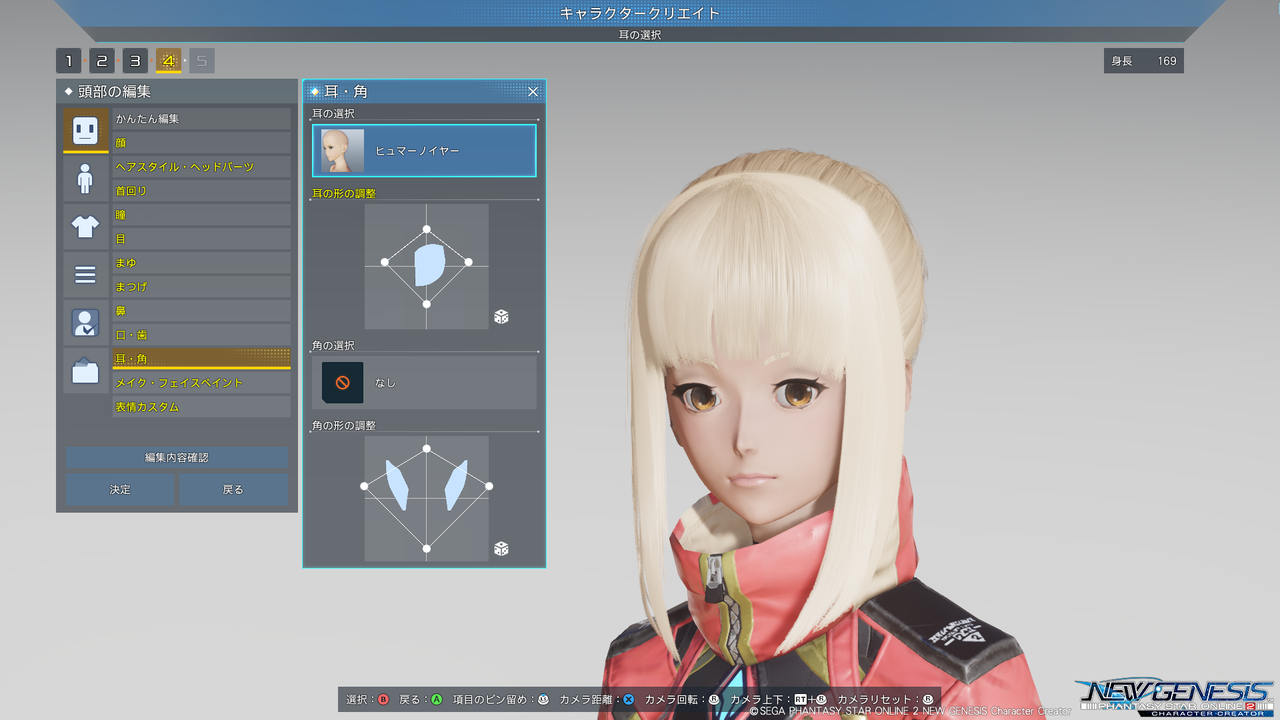1280x720 pixels.
Task: Go to creation step 2
Action: click(102, 61)
